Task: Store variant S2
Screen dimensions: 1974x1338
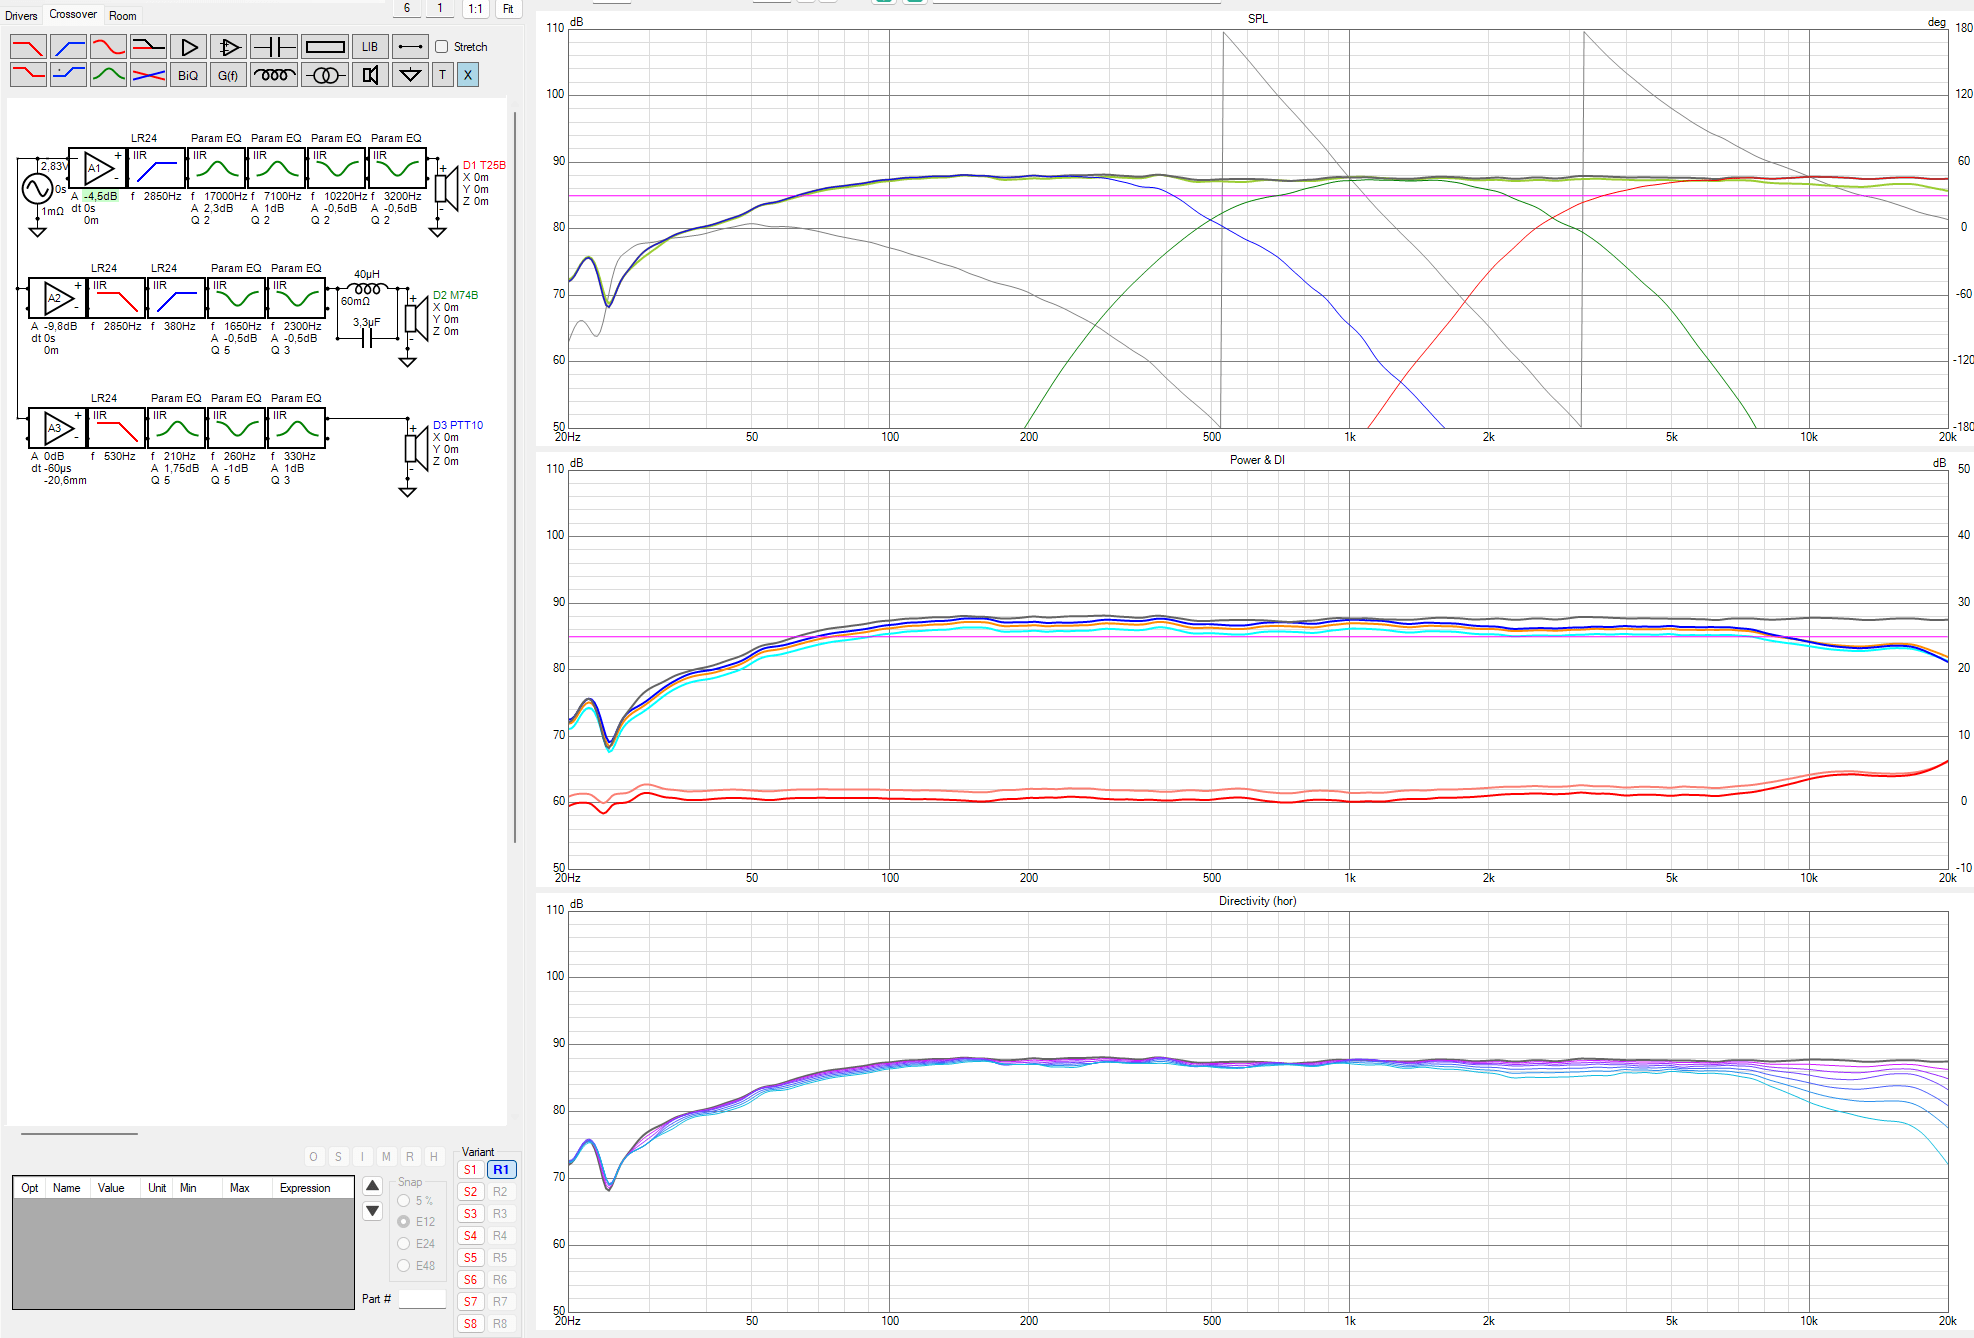Action: [x=470, y=1192]
